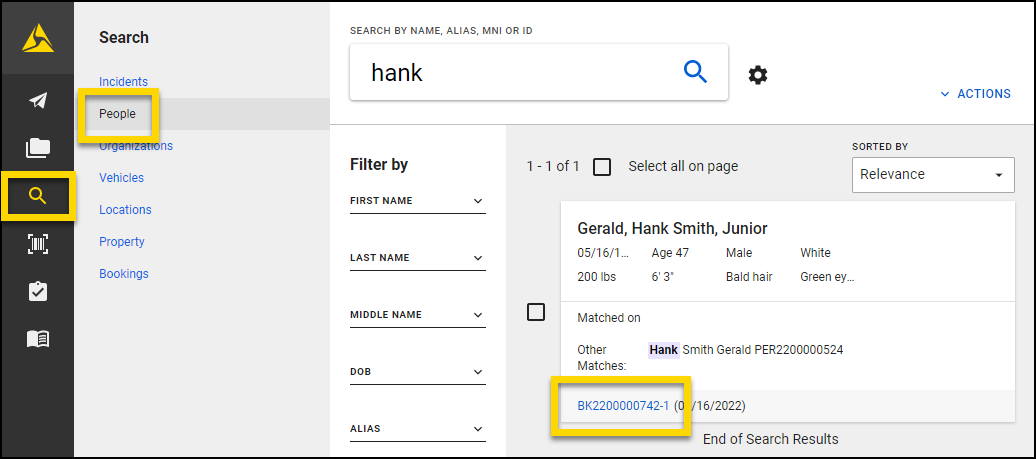Open the barcode scanner sidebar icon
The width and height of the screenshot is (1036, 459).
(x=37, y=244)
